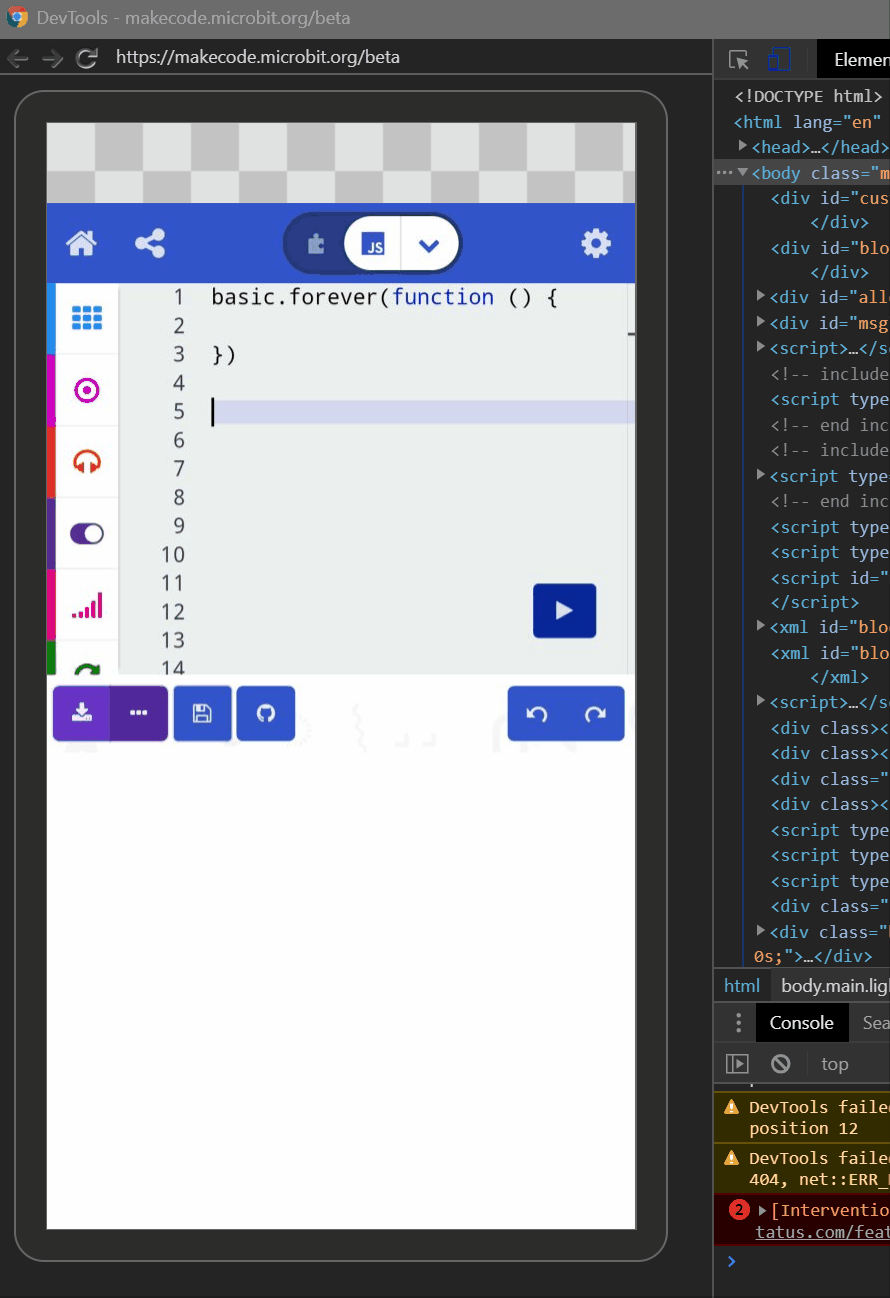Reload the inspected page
This screenshot has width=890, height=1298.
[87, 58]
